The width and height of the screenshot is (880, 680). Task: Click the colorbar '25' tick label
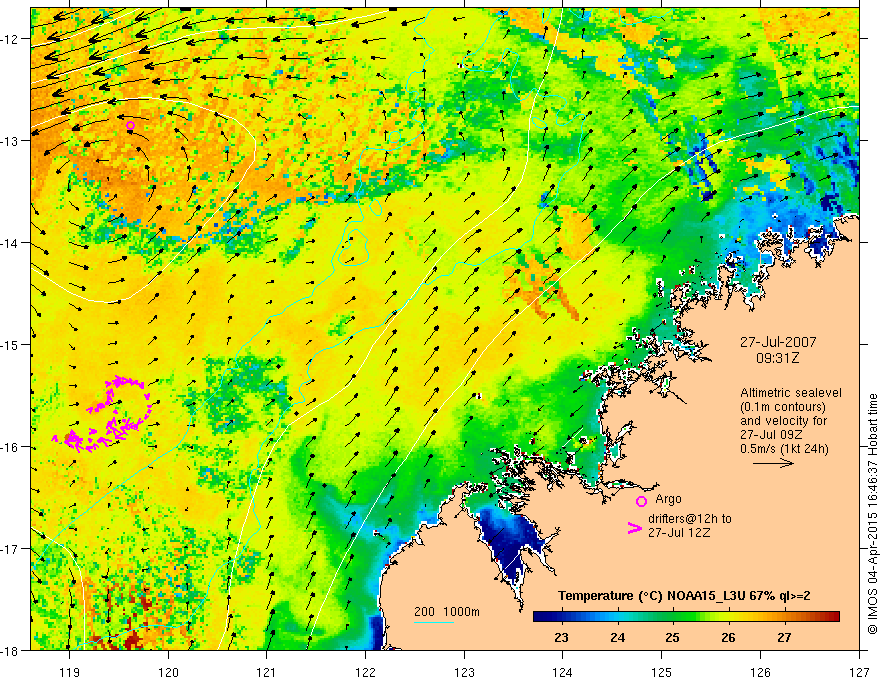point(672,637)
